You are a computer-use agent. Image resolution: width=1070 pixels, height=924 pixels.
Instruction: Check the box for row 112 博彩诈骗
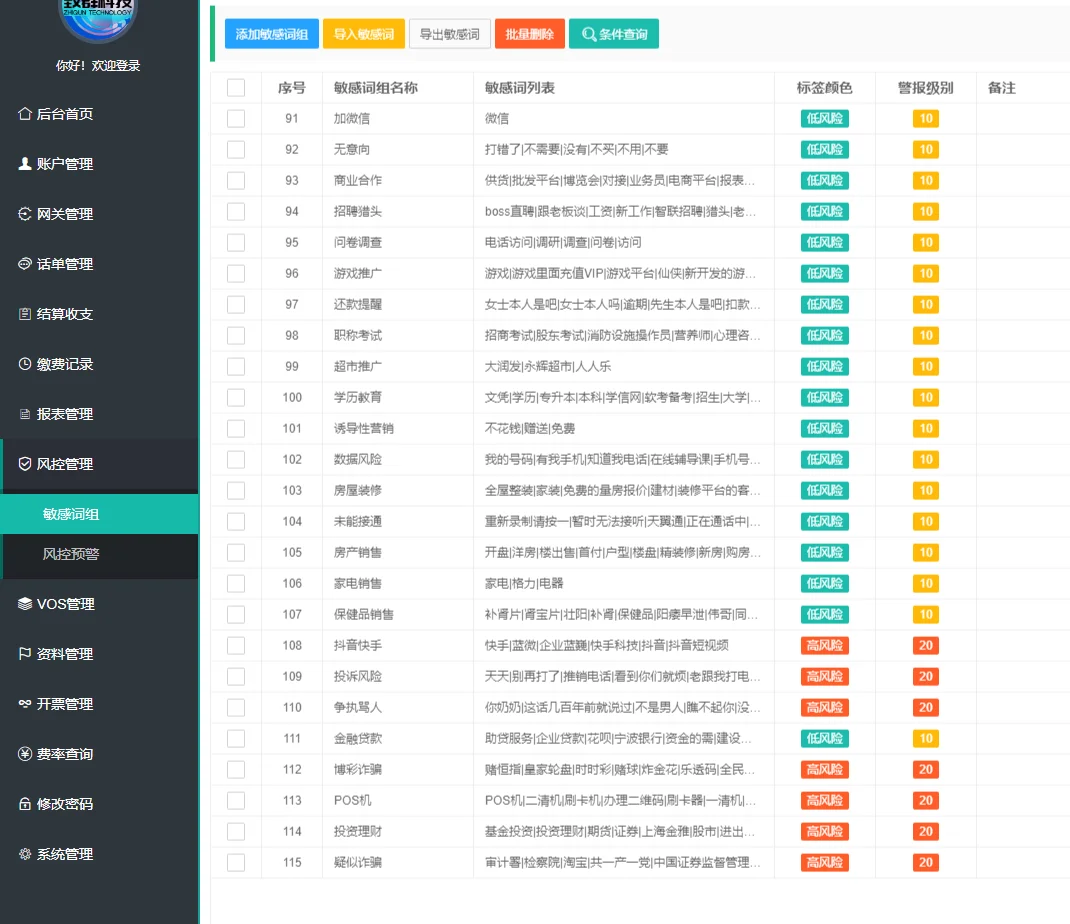click(x=236, y=769)
